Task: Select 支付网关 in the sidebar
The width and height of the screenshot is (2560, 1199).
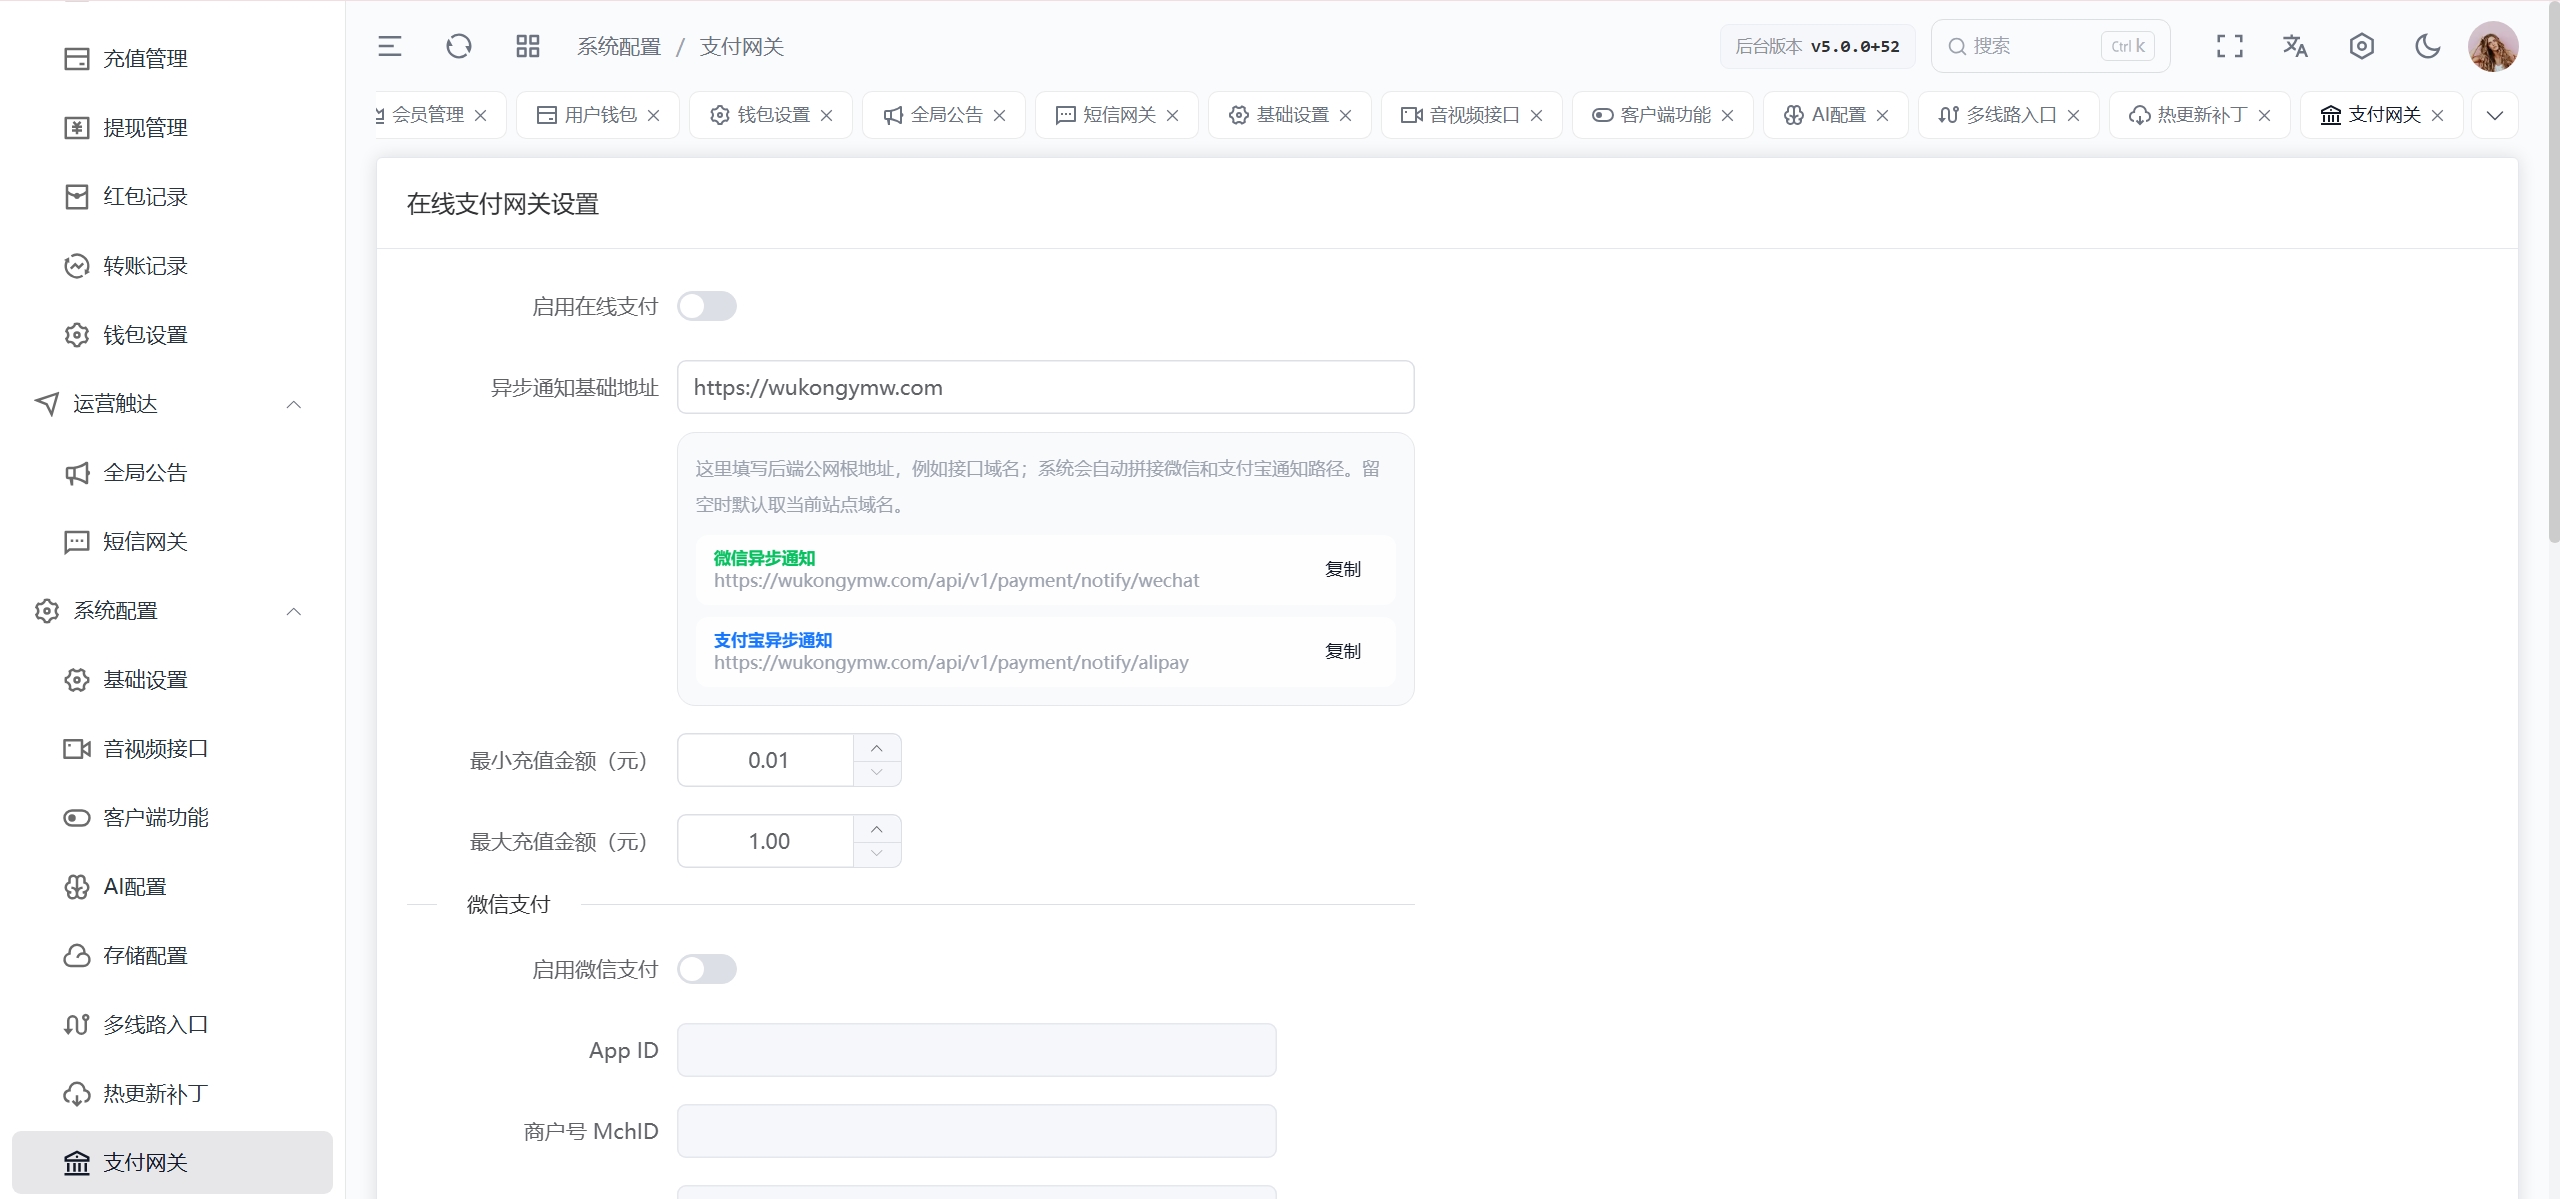Action: [172, 1163]
